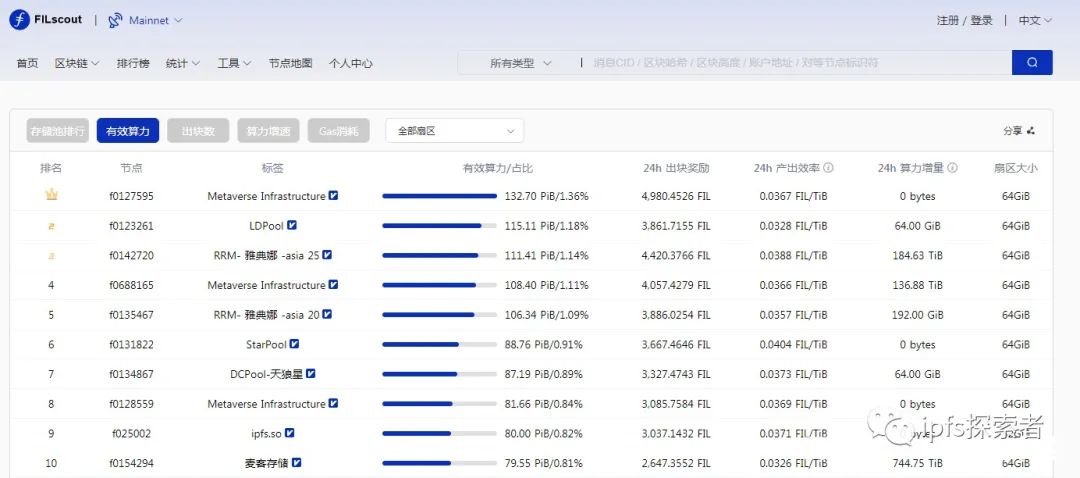Viewport: 1080px width, 478px height.
Task: Open node f0134867
Action: coord(132,374)
